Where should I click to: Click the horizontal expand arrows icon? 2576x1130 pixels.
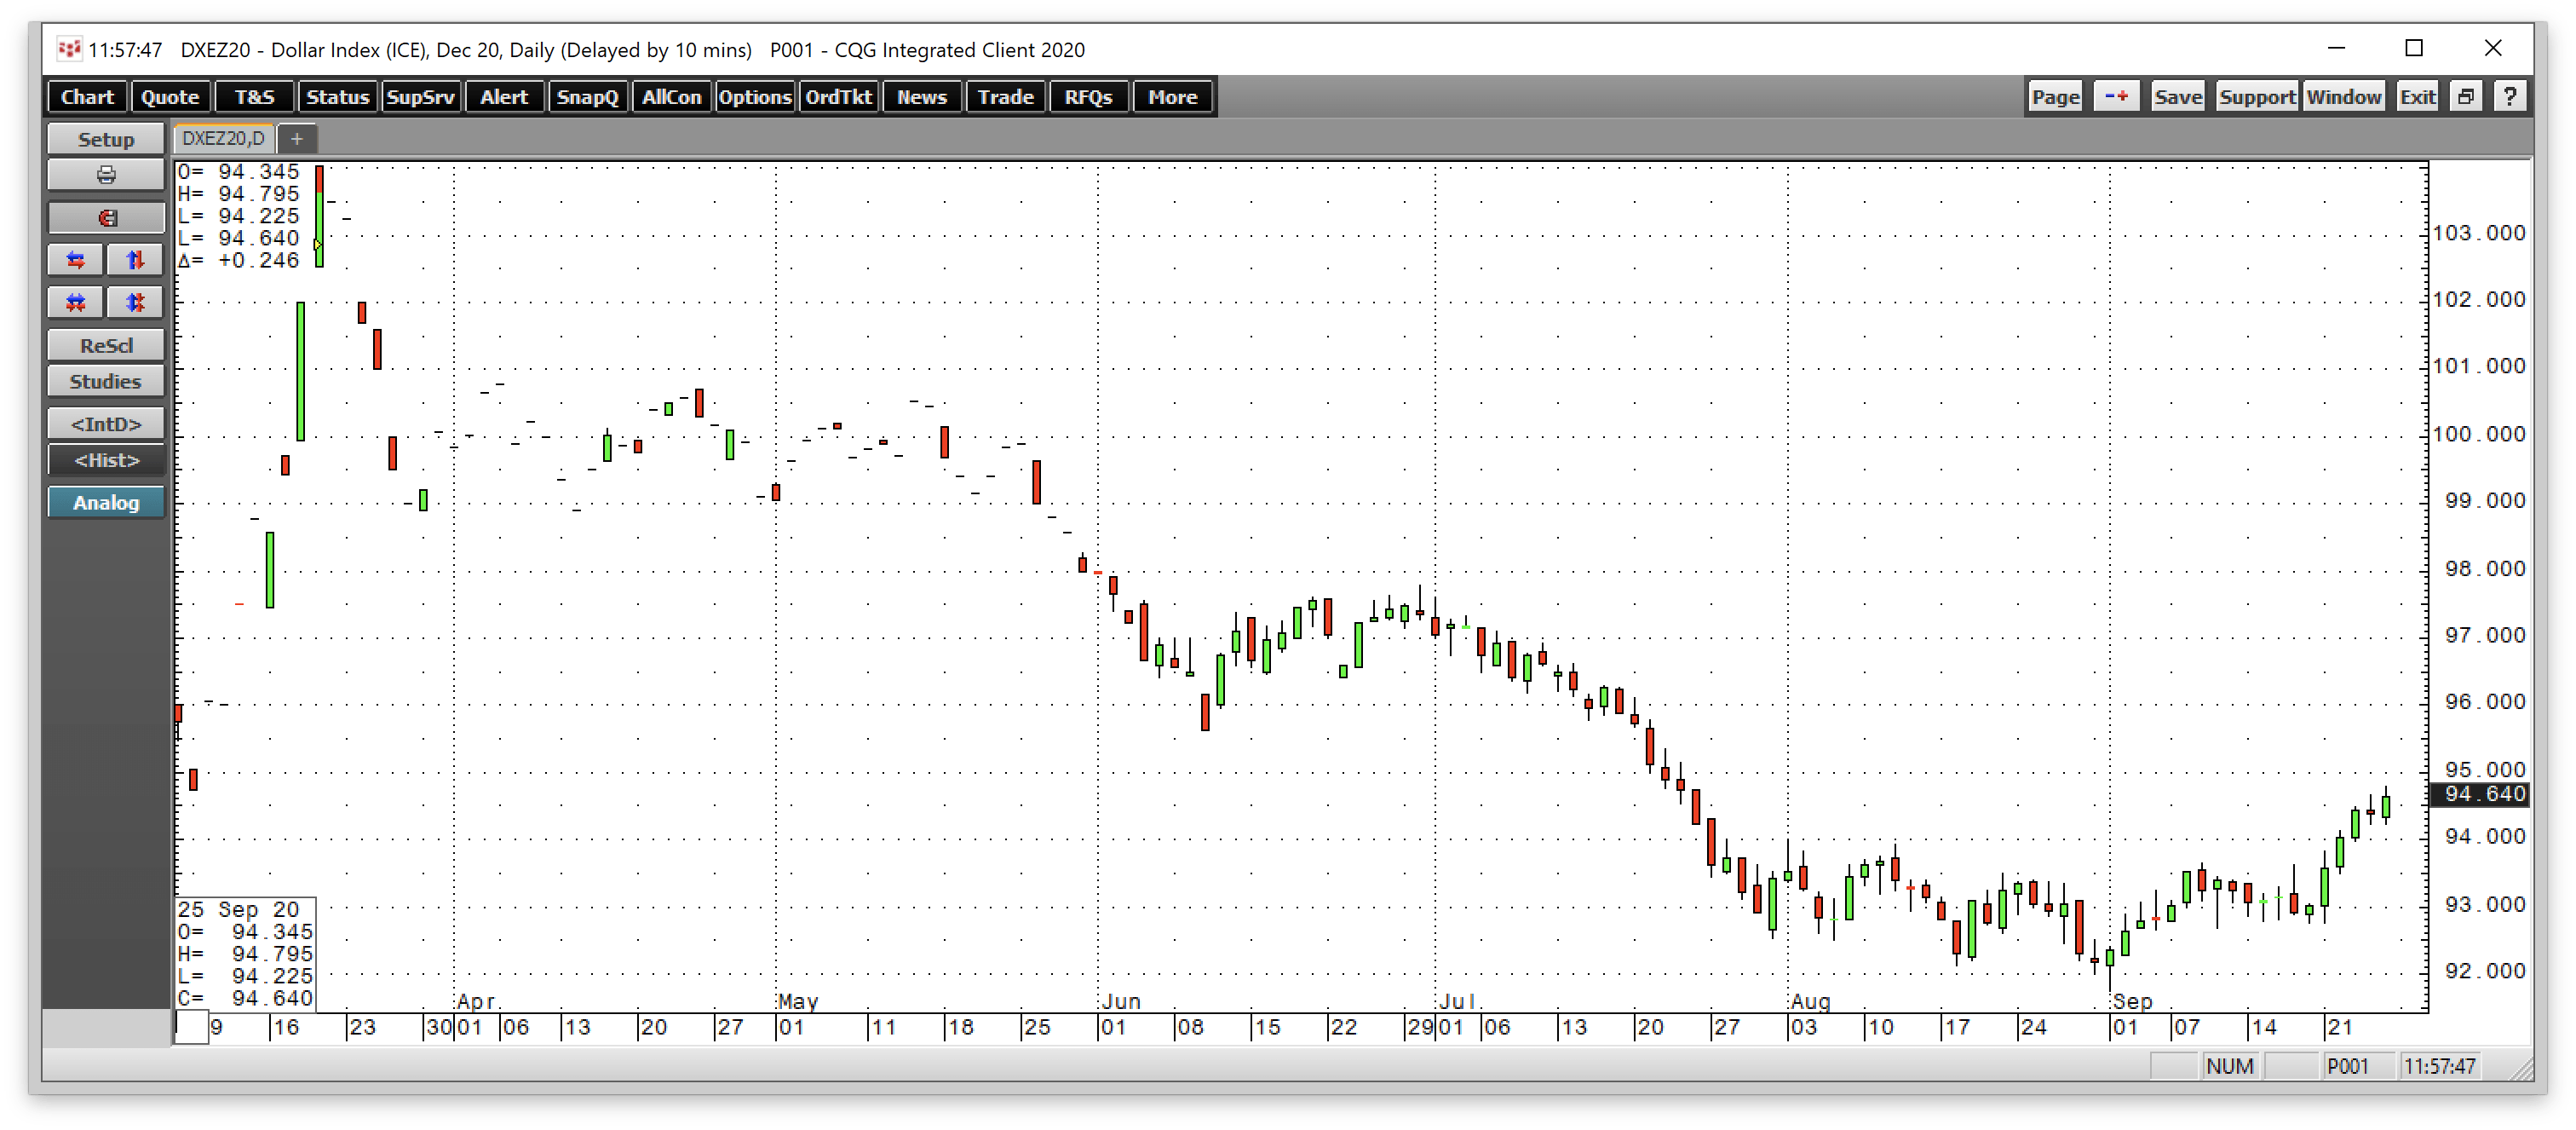(76, 260)
